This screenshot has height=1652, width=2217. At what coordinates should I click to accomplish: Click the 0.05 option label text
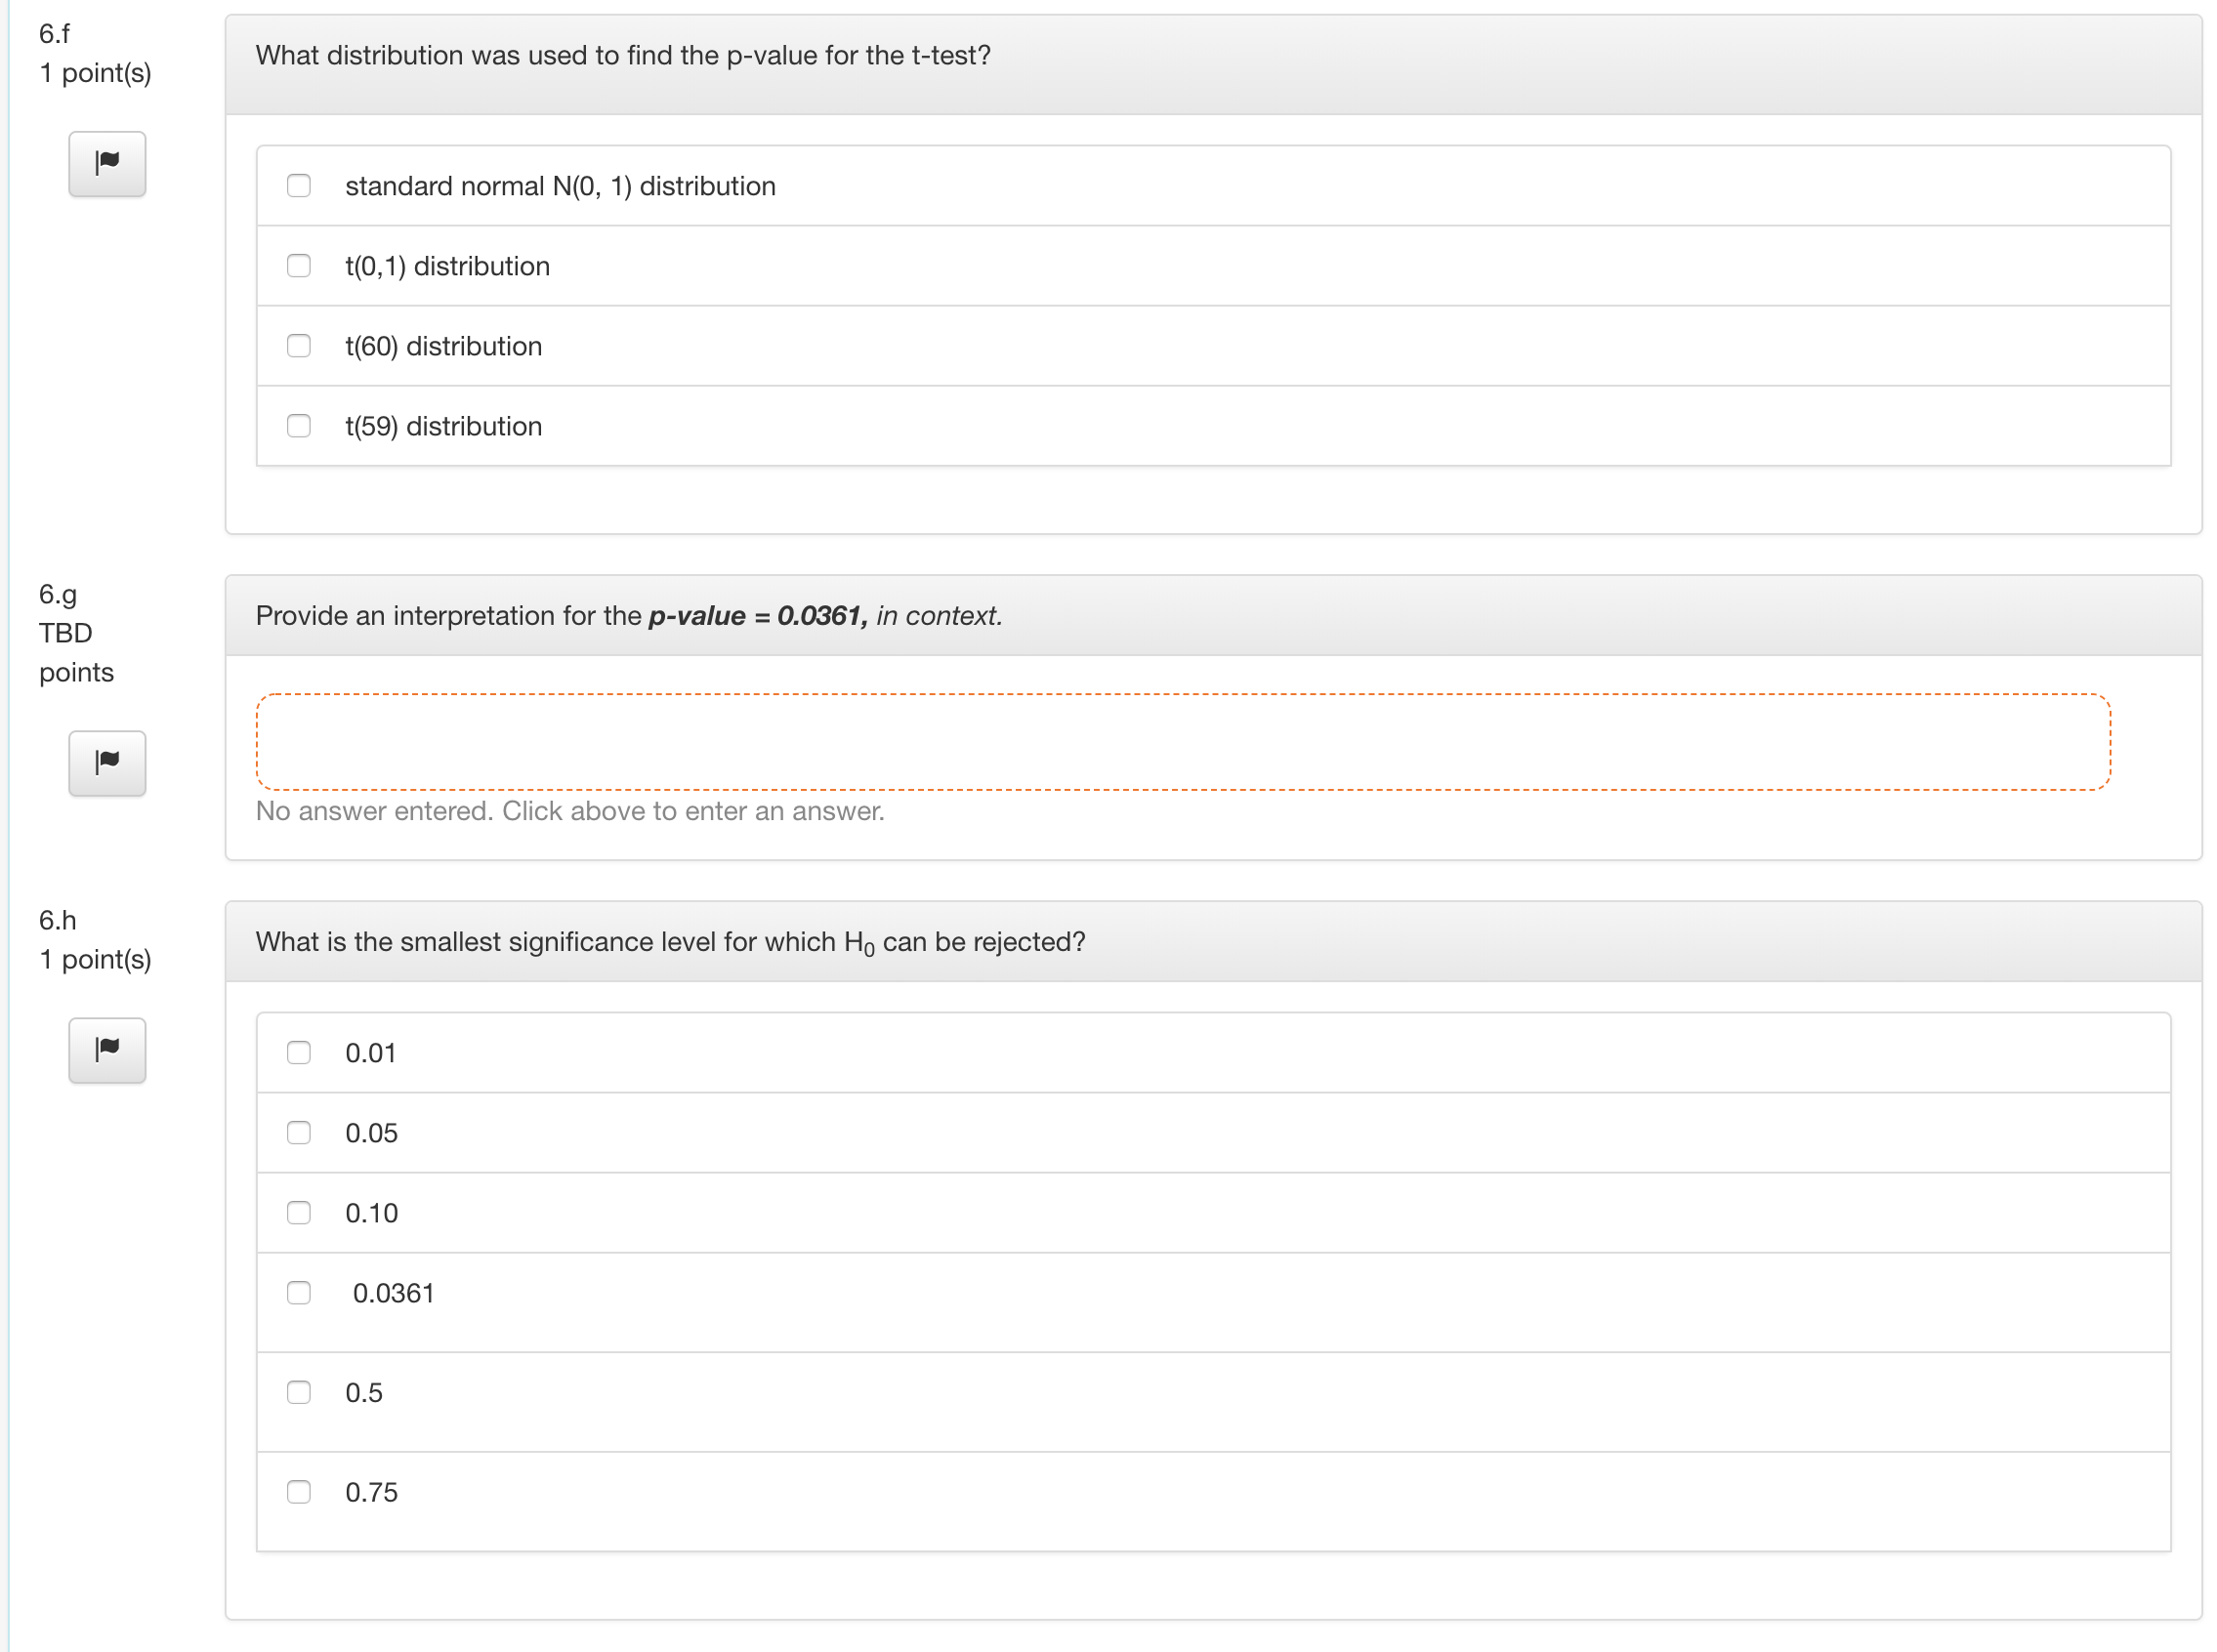371,1133
